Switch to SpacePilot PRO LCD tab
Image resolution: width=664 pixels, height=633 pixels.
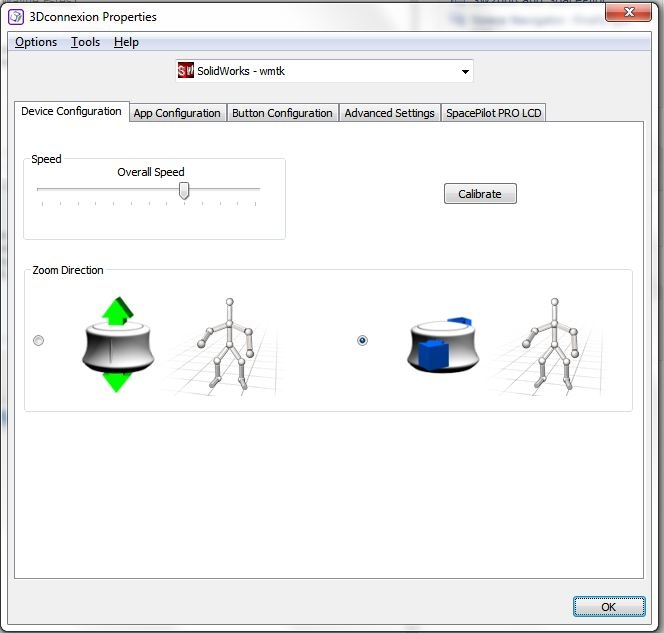494,113
